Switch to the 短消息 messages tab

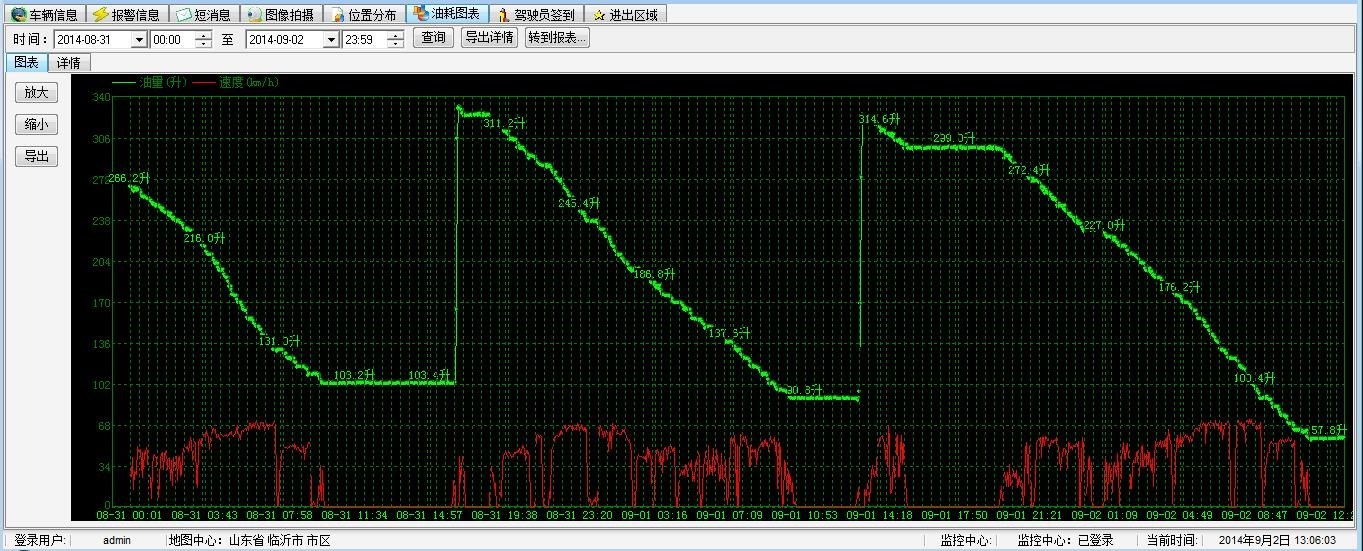pyautogui.click(x=203, y=15)
